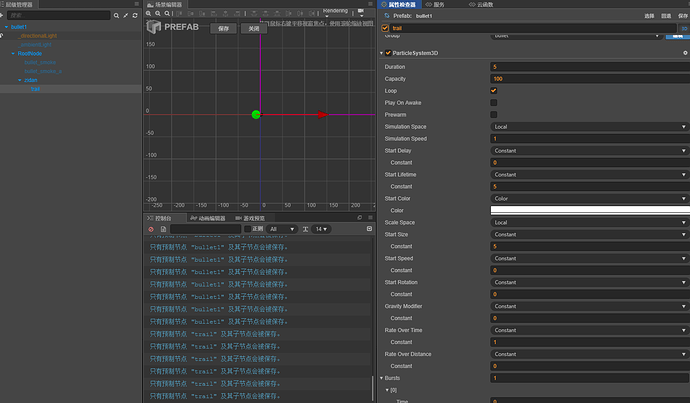Click the PREFAB cube icon in the scene
690x403 pixels.
[154, 27]
